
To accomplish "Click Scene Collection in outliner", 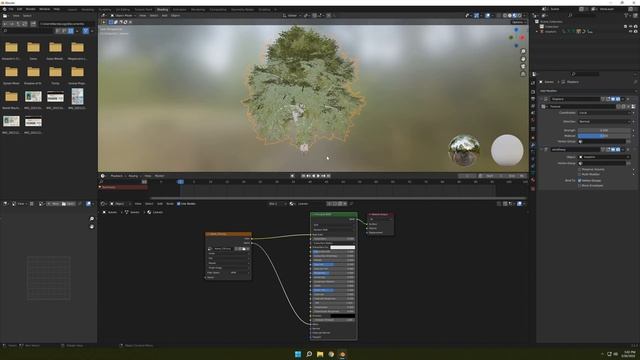I will pos(551,22).
